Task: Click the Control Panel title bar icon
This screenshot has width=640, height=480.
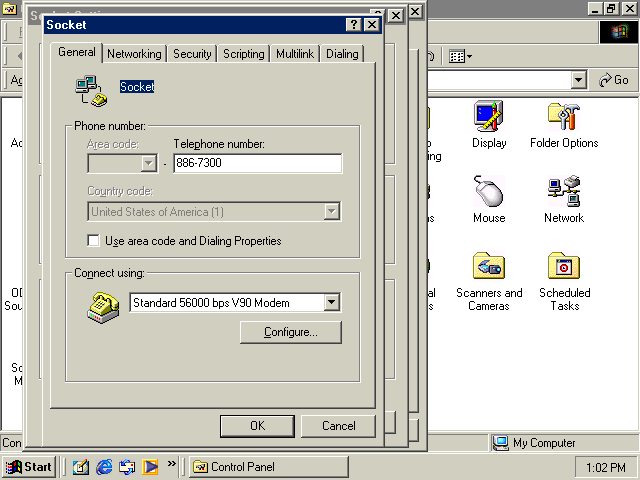Action: [9, 8]
